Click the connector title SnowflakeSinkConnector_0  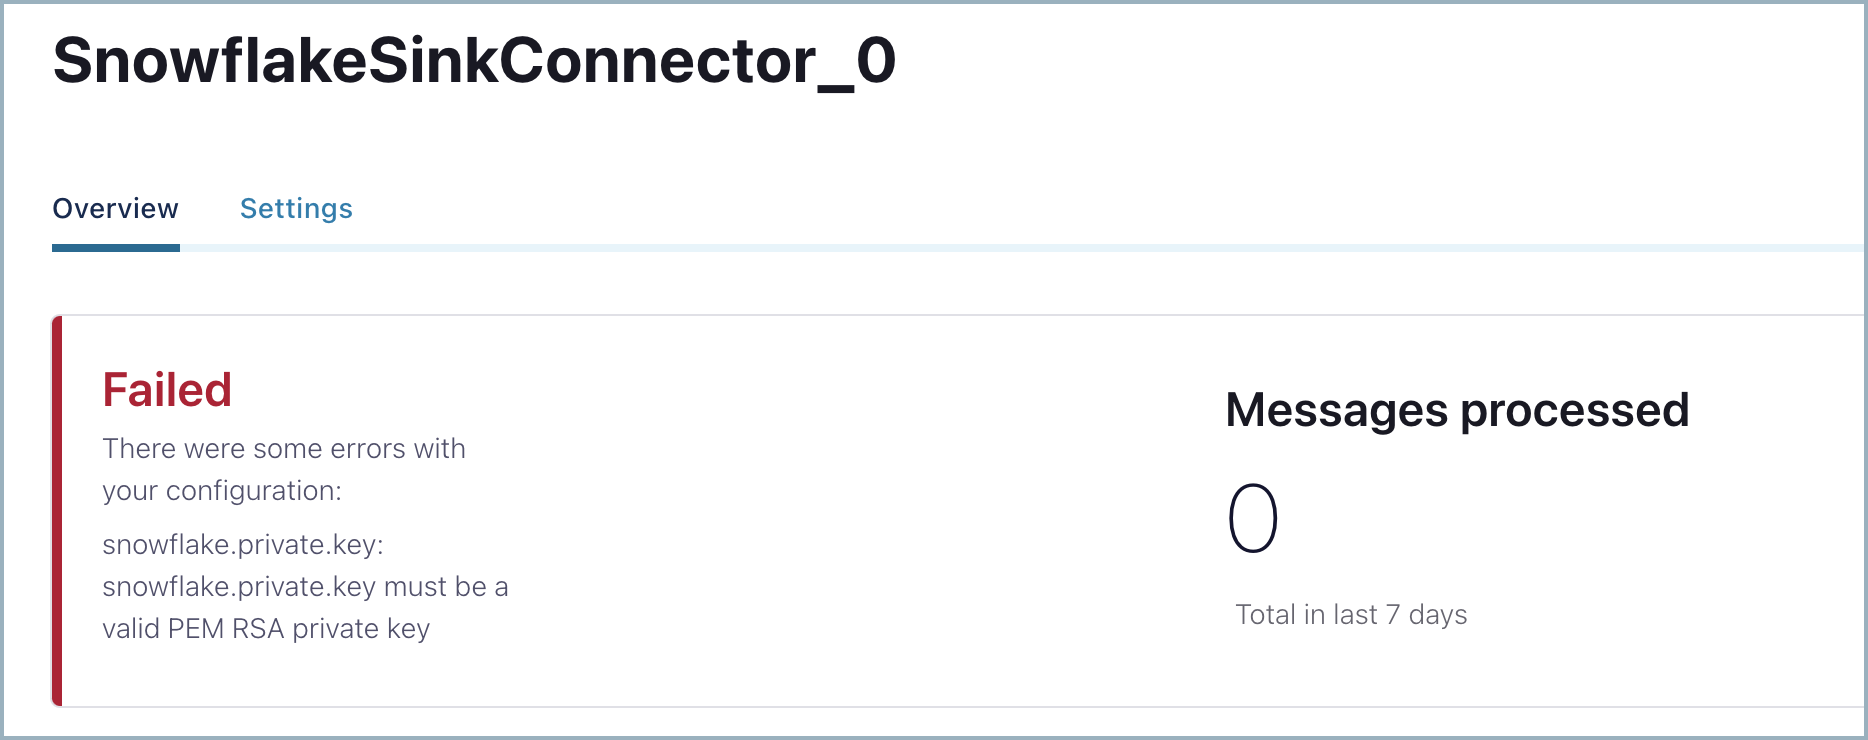pos(475,62)
